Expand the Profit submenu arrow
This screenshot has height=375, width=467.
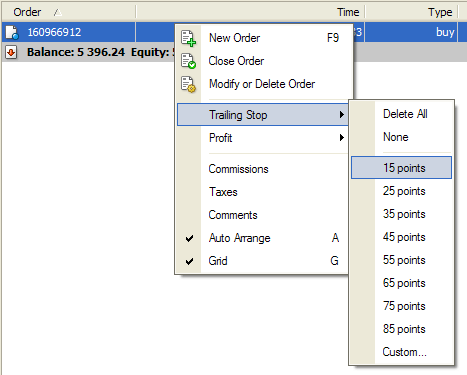[x=341, y=138]
